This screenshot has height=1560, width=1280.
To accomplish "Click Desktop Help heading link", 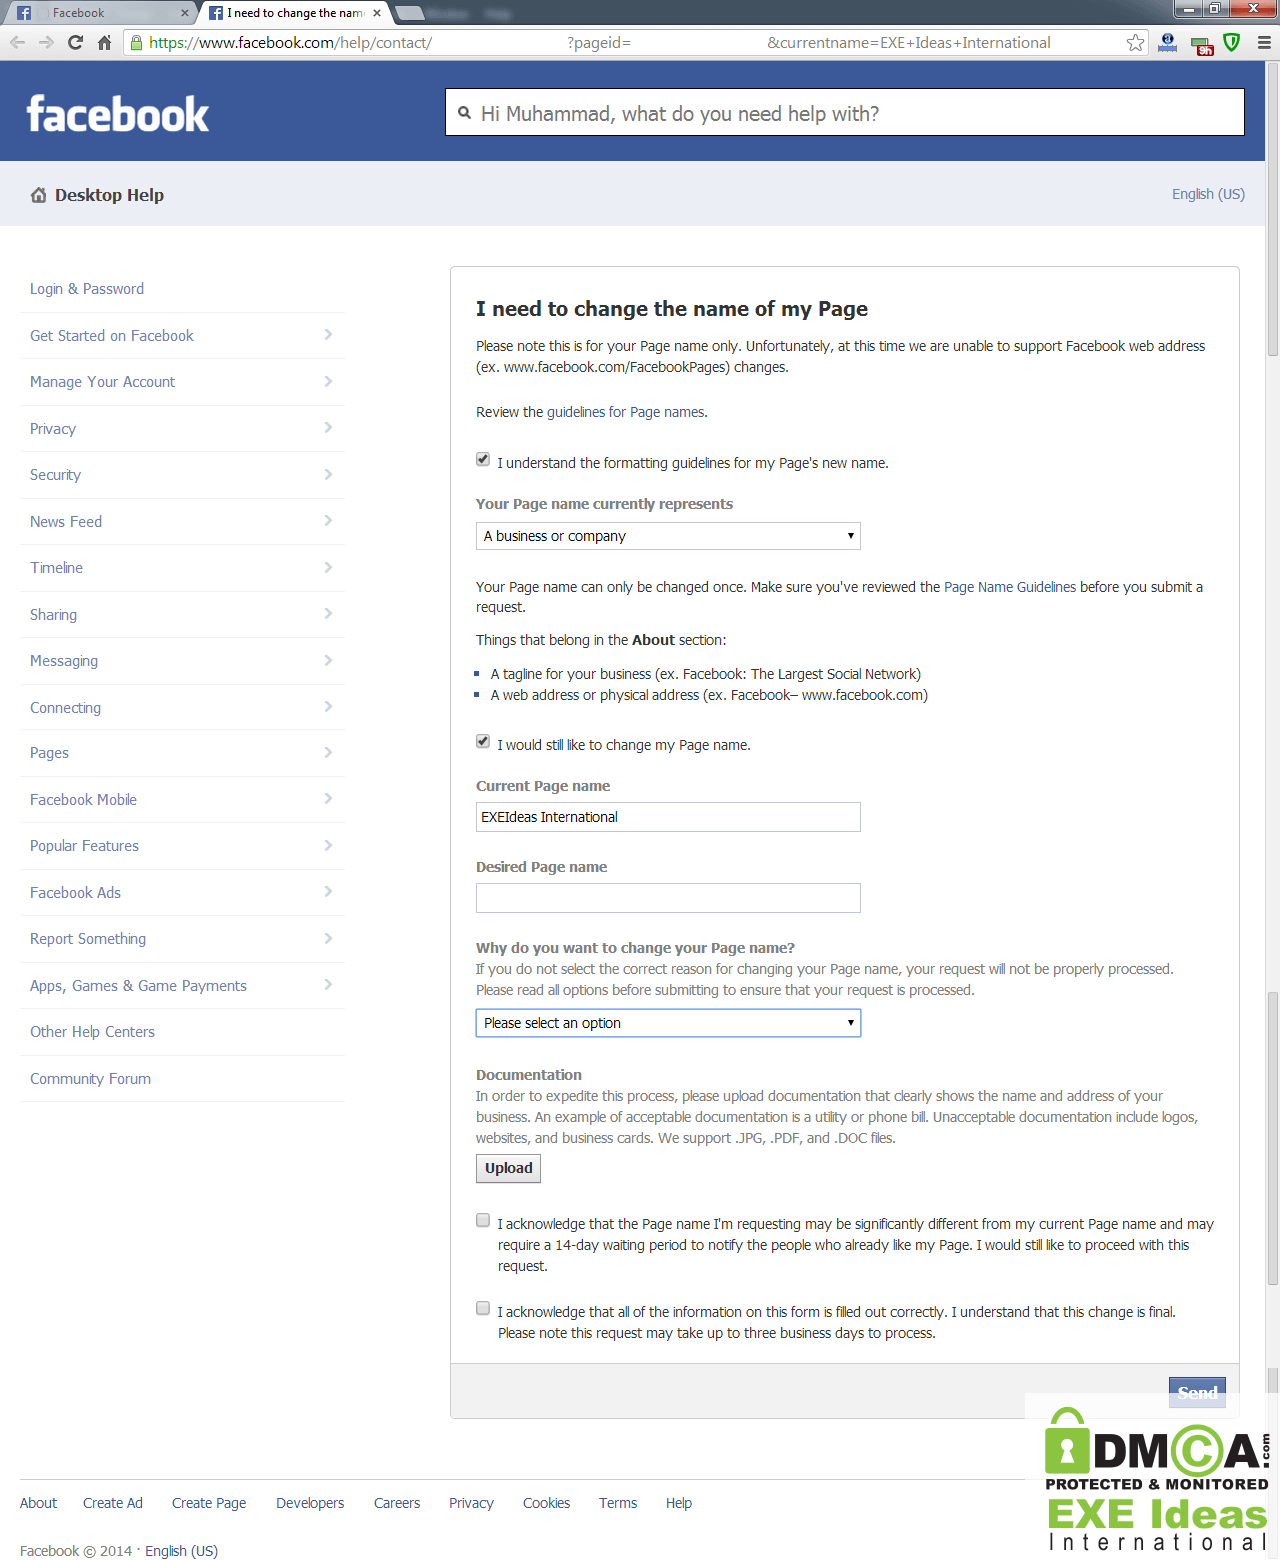I will coord(109,195).
